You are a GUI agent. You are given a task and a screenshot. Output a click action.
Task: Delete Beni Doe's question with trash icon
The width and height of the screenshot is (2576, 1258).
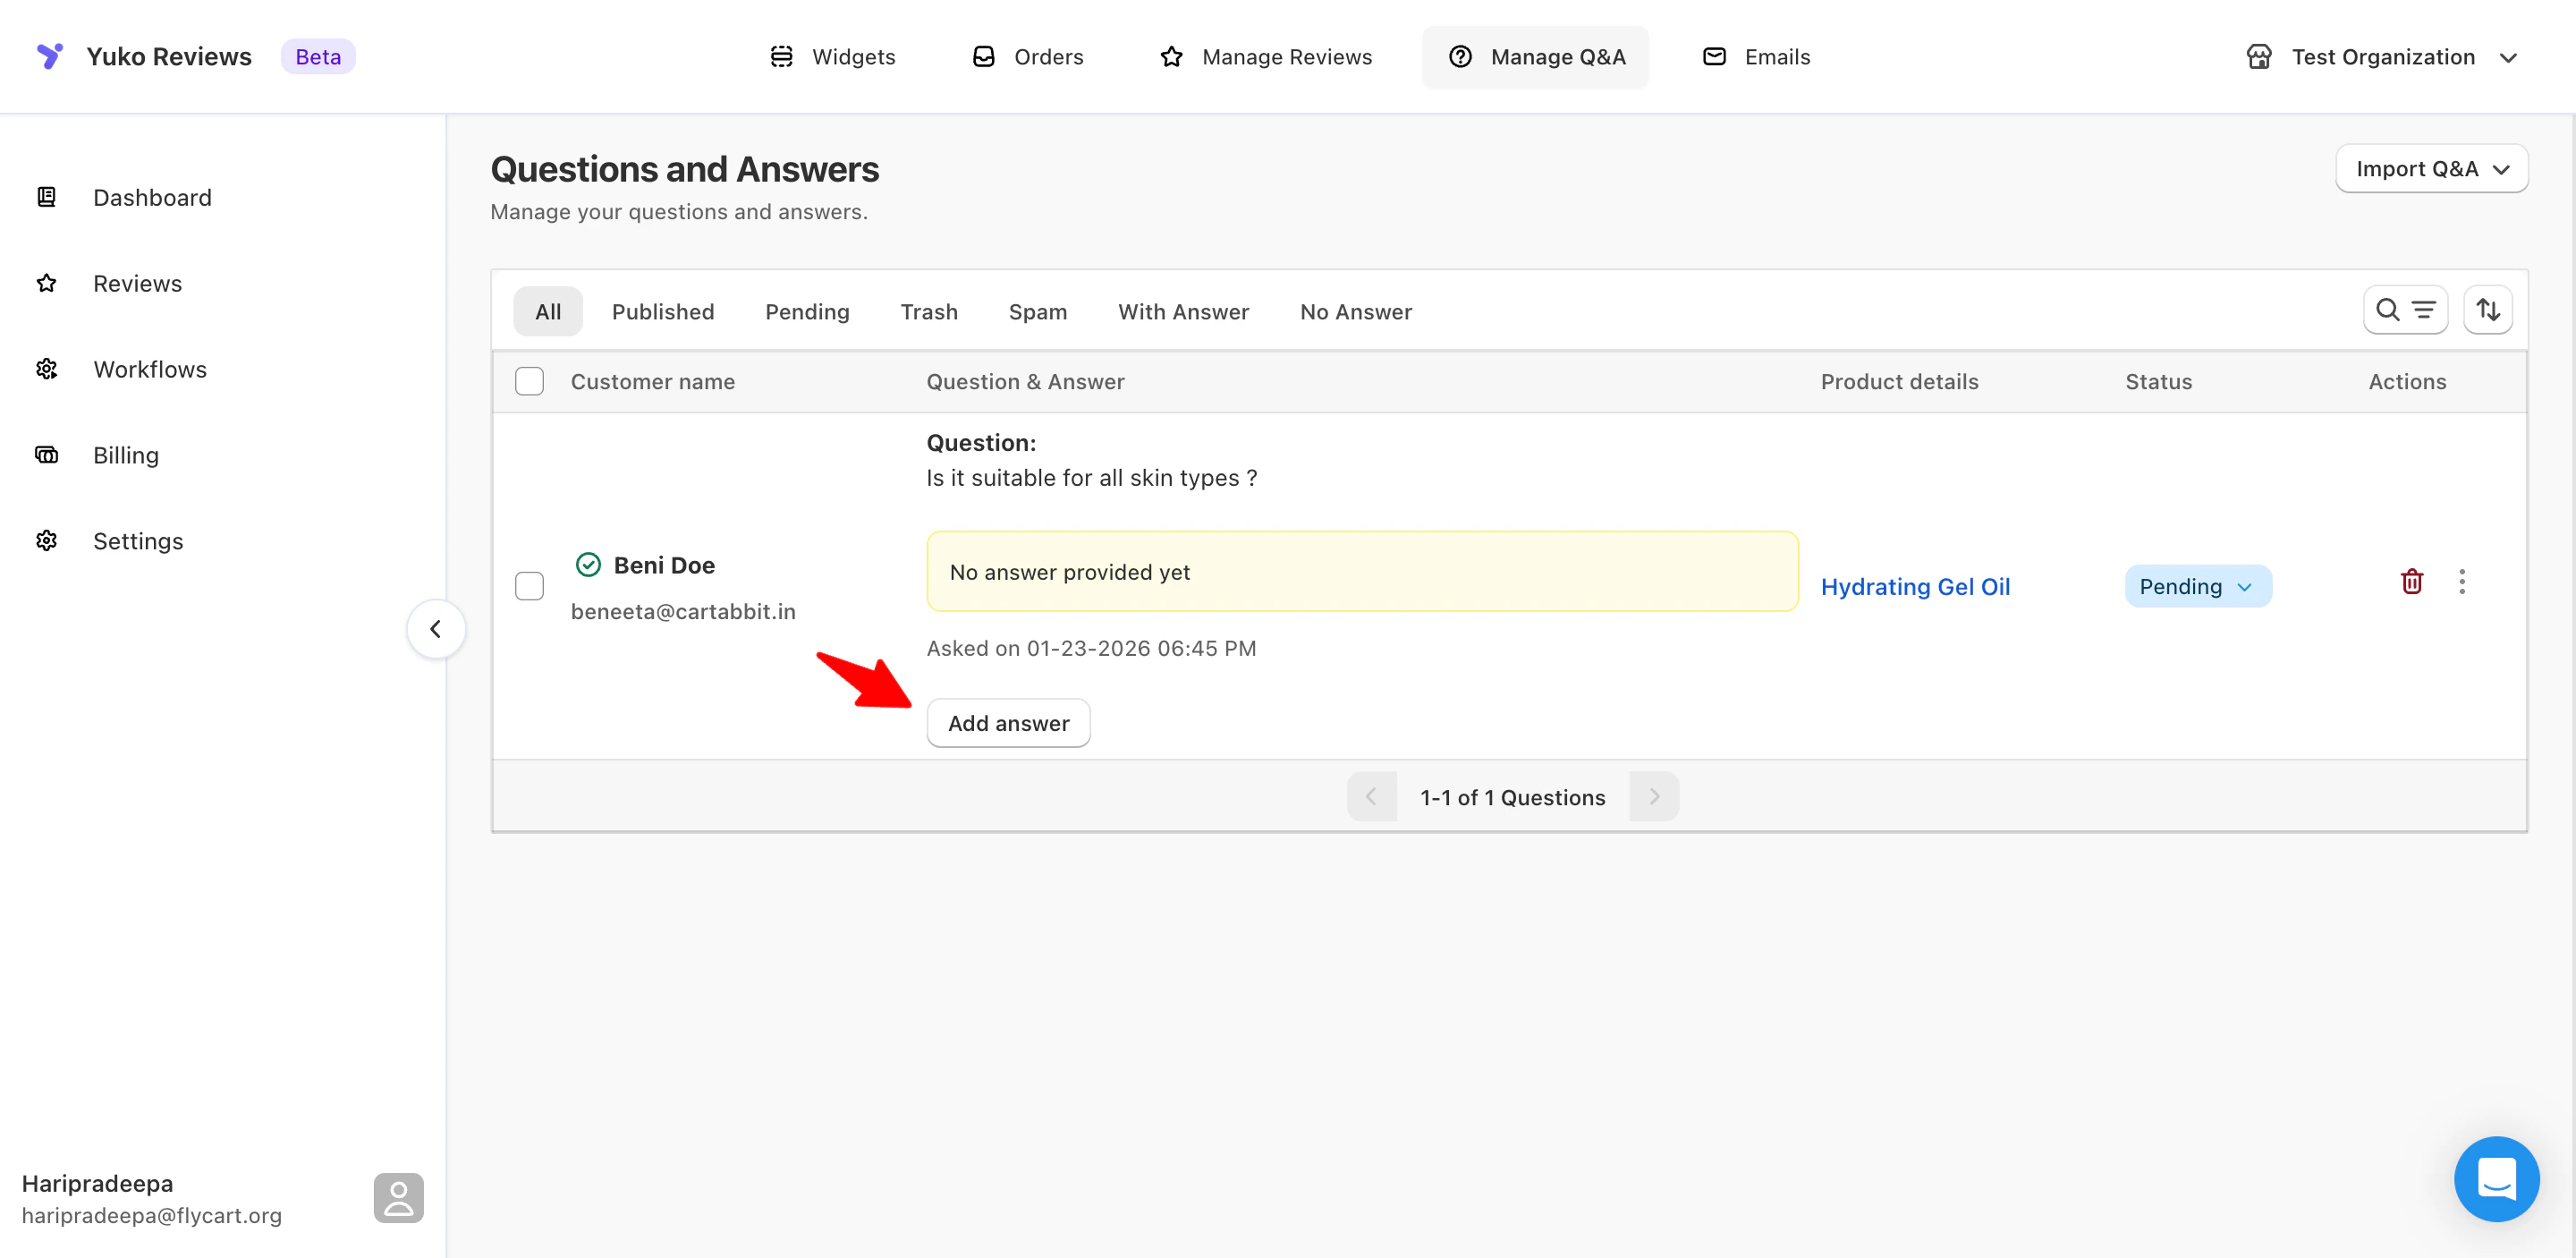[x=2411, y=582]
